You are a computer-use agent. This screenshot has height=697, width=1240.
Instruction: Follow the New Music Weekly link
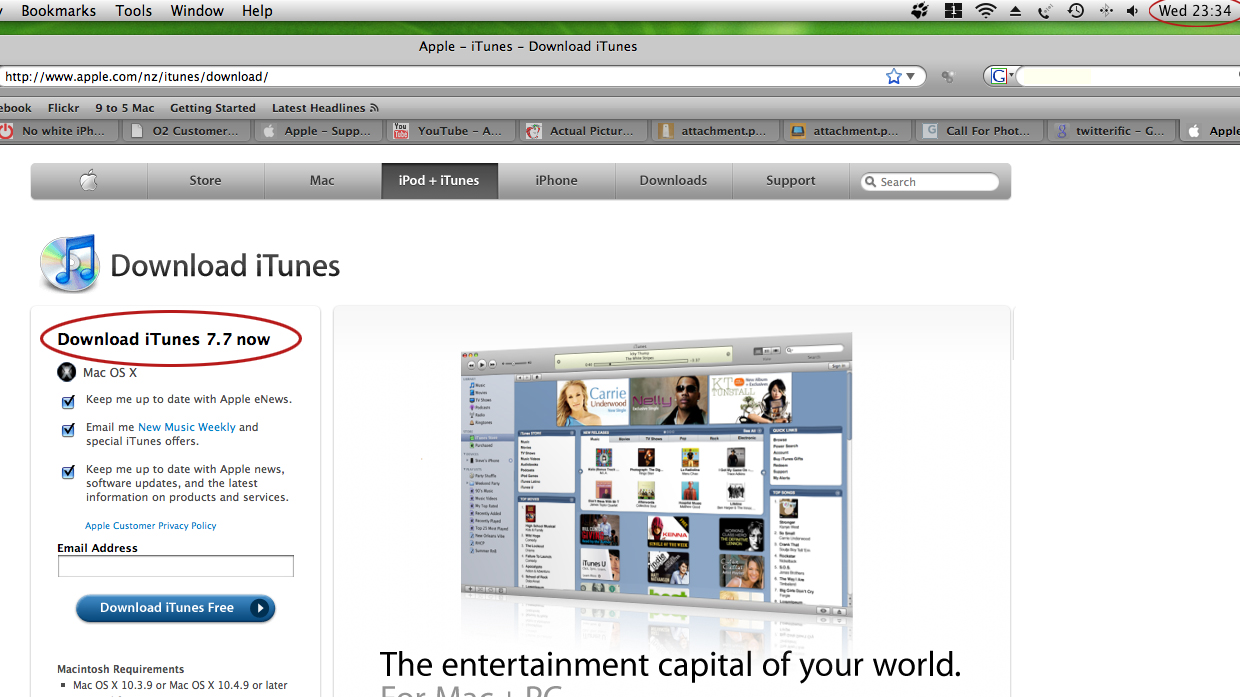[x=187, y=427]
